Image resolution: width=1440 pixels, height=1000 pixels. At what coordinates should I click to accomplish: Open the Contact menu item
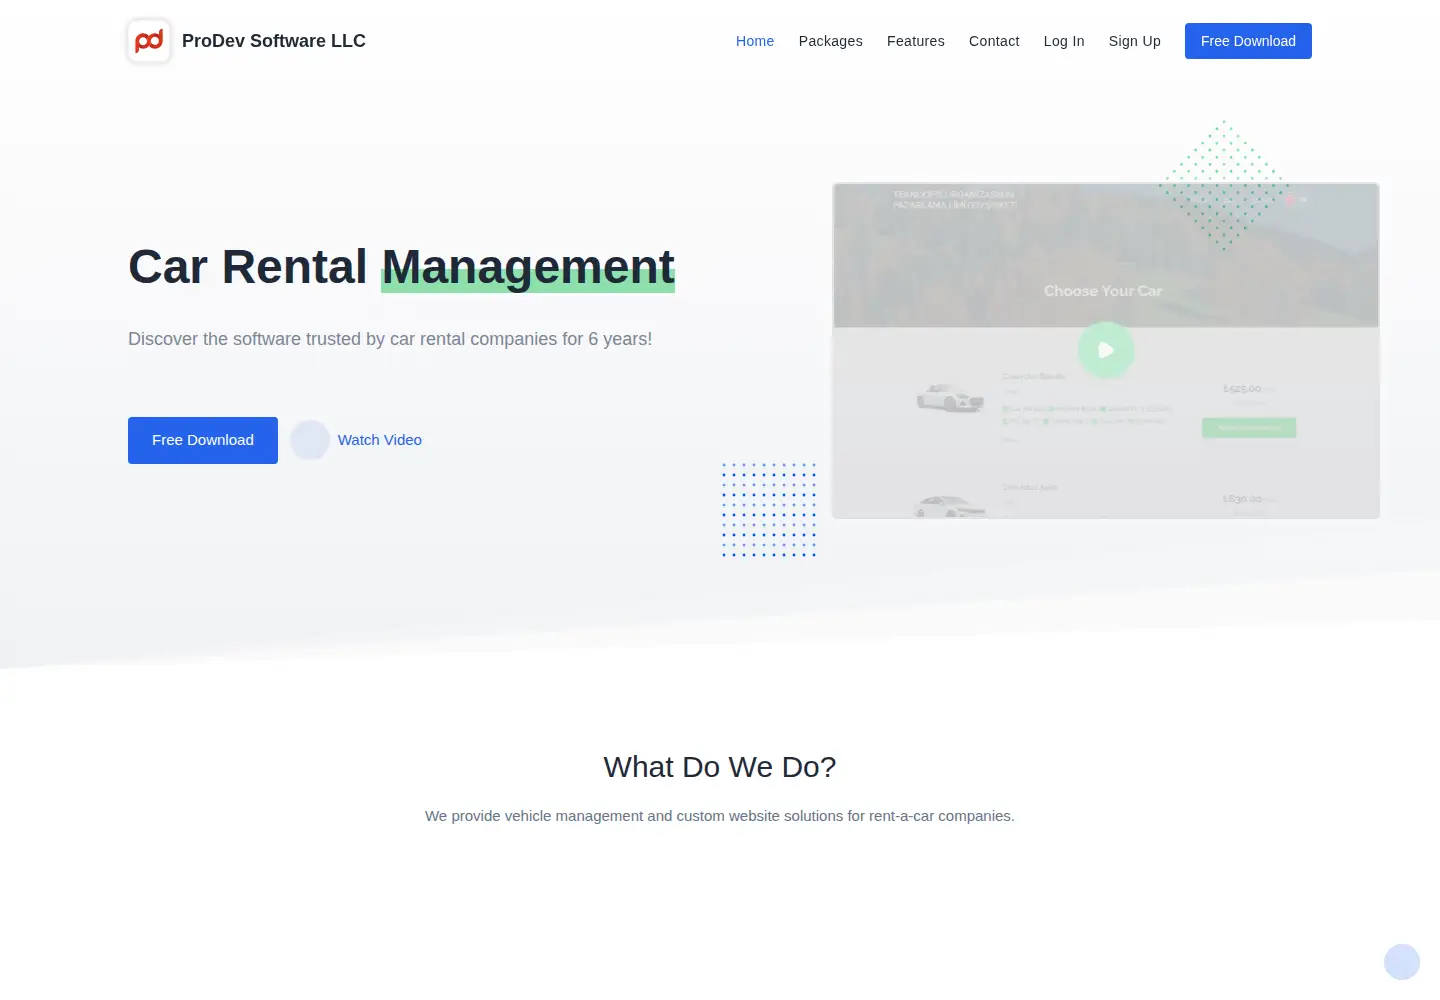point(994,41)
